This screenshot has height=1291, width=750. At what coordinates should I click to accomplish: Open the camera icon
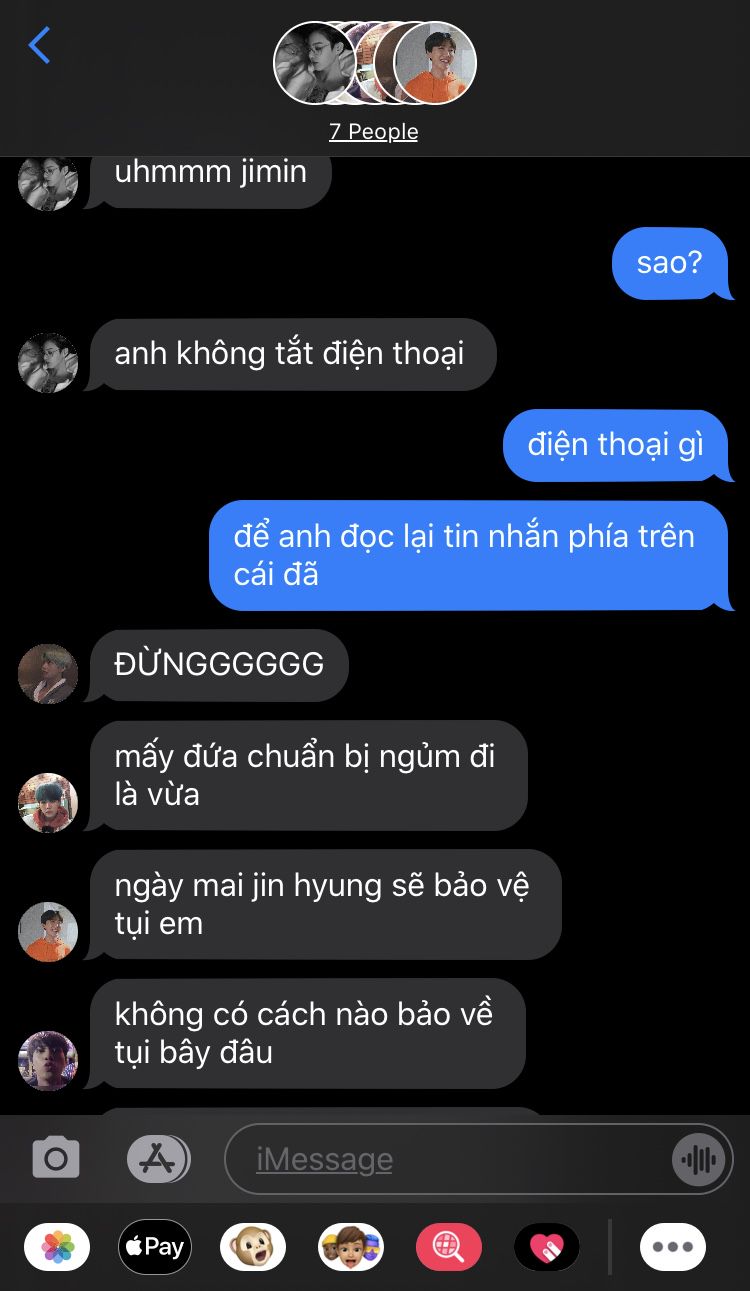tap(56, 1159)
